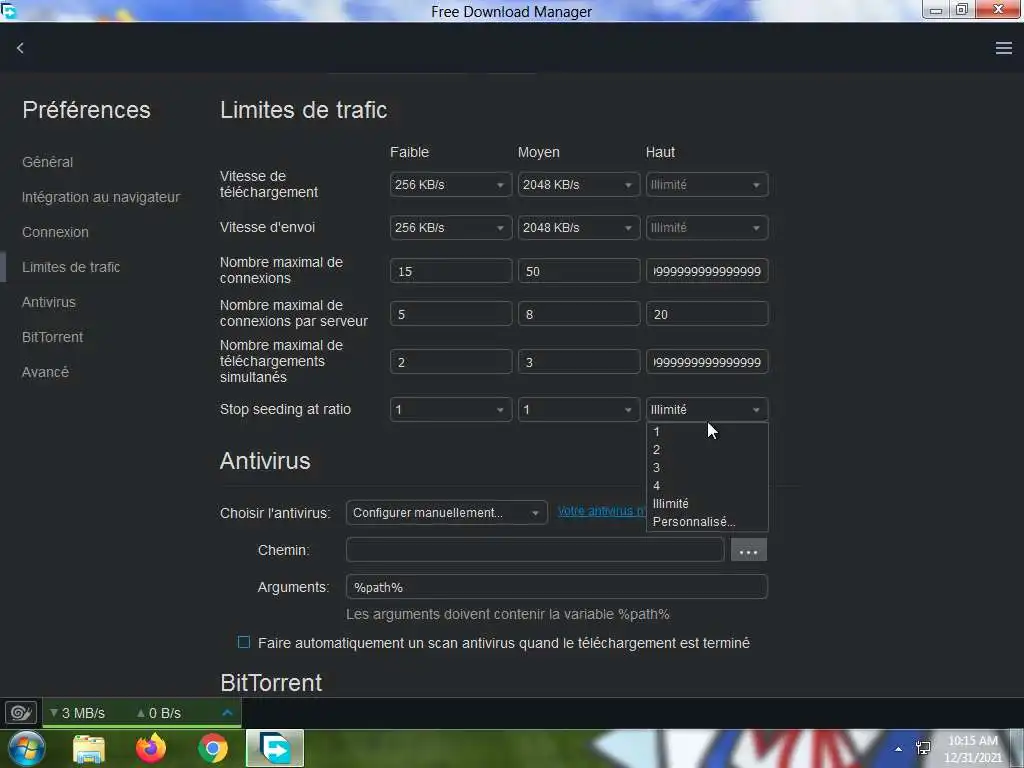Open Limites de trafic section

[x=71, y=267]
